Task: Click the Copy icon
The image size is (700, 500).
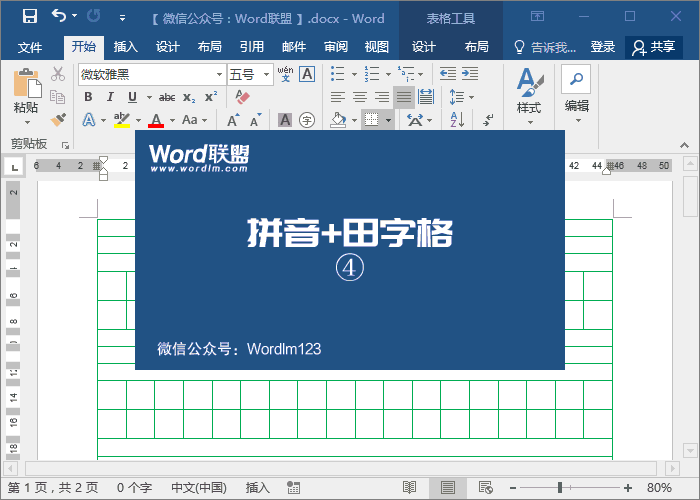Action: point(58,97)
